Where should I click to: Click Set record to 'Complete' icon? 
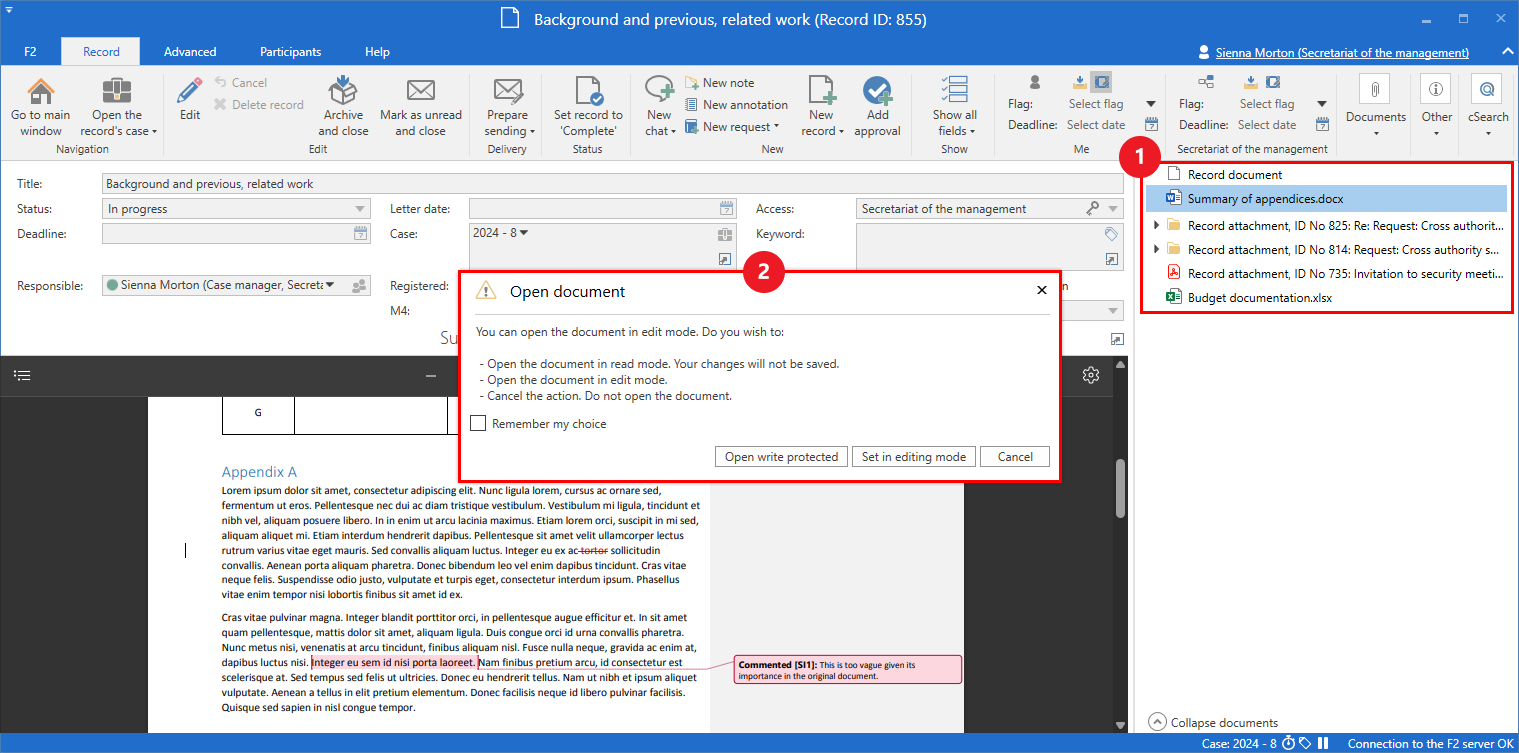[x=588, y=92]
